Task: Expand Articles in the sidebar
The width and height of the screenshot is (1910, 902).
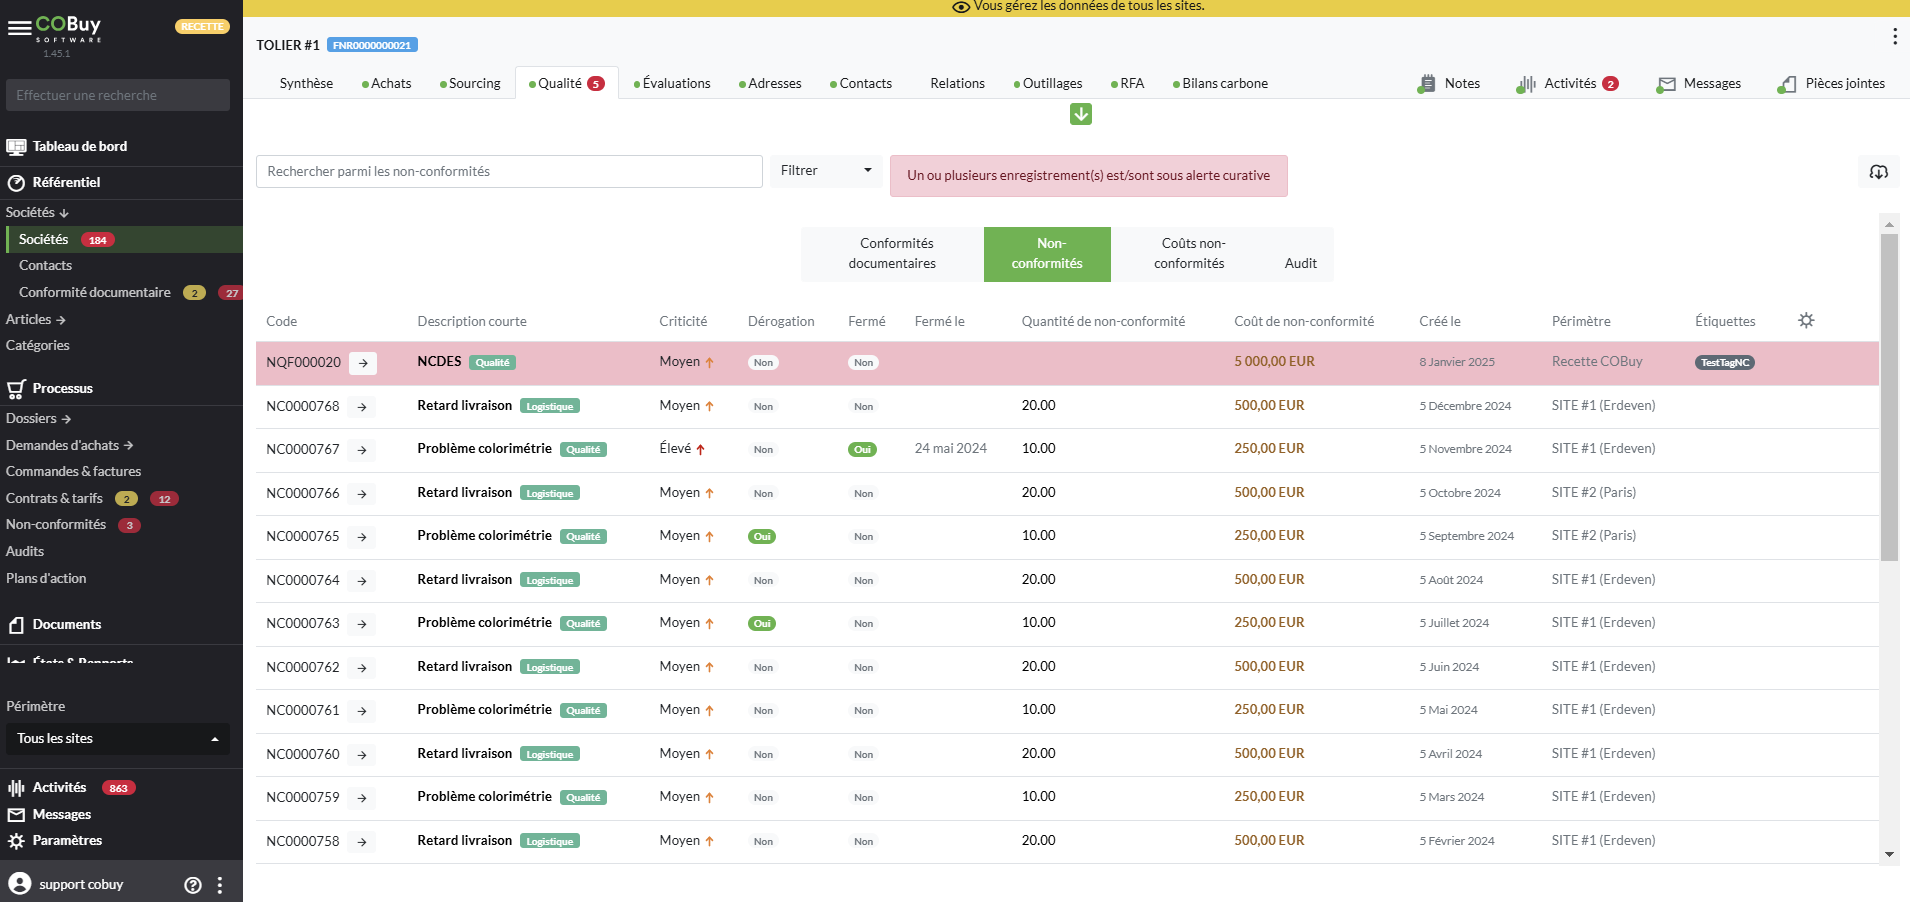Action: (x=36, y=320)
